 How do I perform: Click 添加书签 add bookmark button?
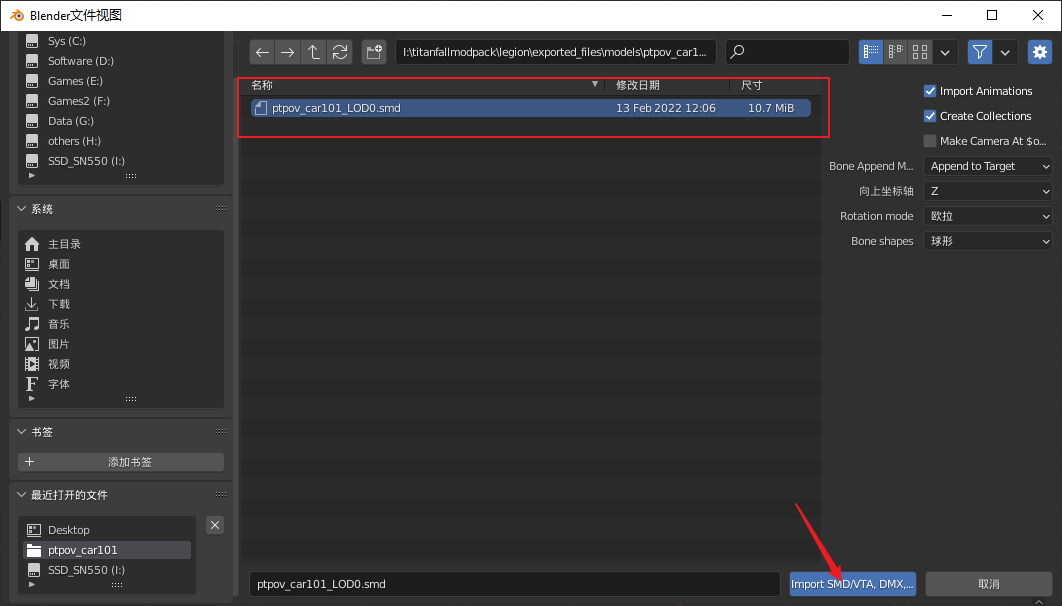tap(121, 462)
